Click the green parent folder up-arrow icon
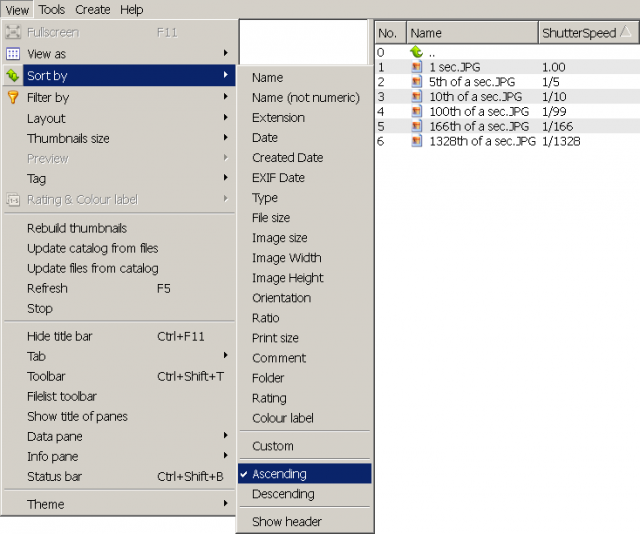Viewport: 640px width, 534px height. (x=416, y=52)
